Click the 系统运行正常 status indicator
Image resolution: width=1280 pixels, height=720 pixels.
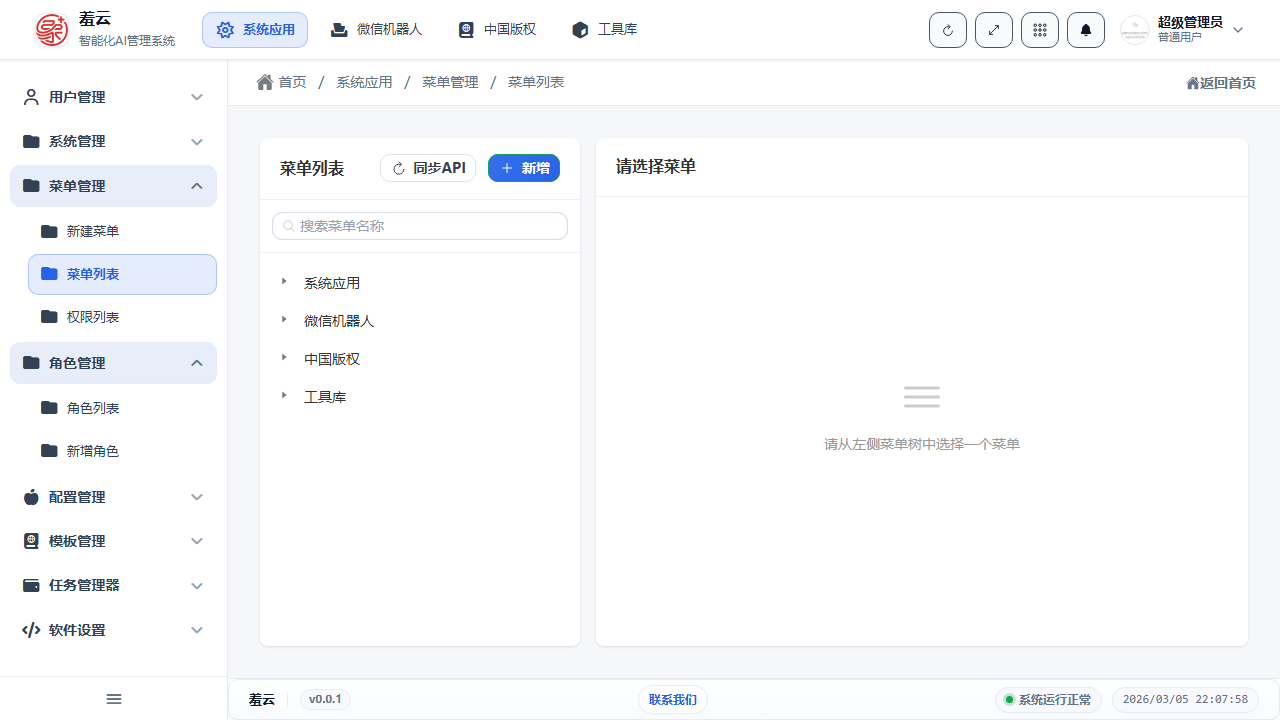point(1049,699)
